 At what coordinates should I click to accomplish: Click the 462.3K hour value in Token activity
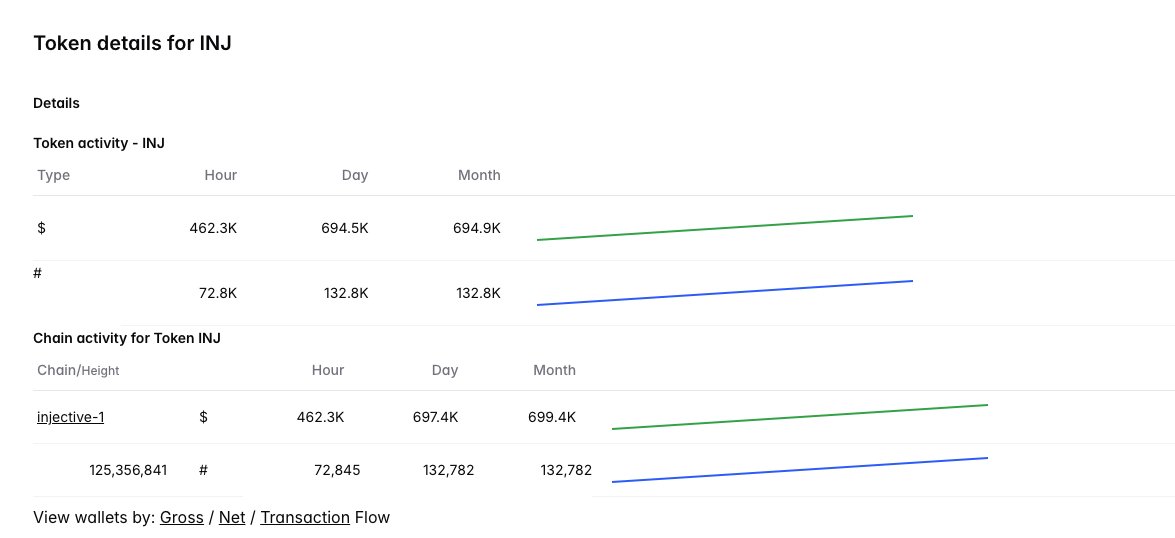coord(213,229)
